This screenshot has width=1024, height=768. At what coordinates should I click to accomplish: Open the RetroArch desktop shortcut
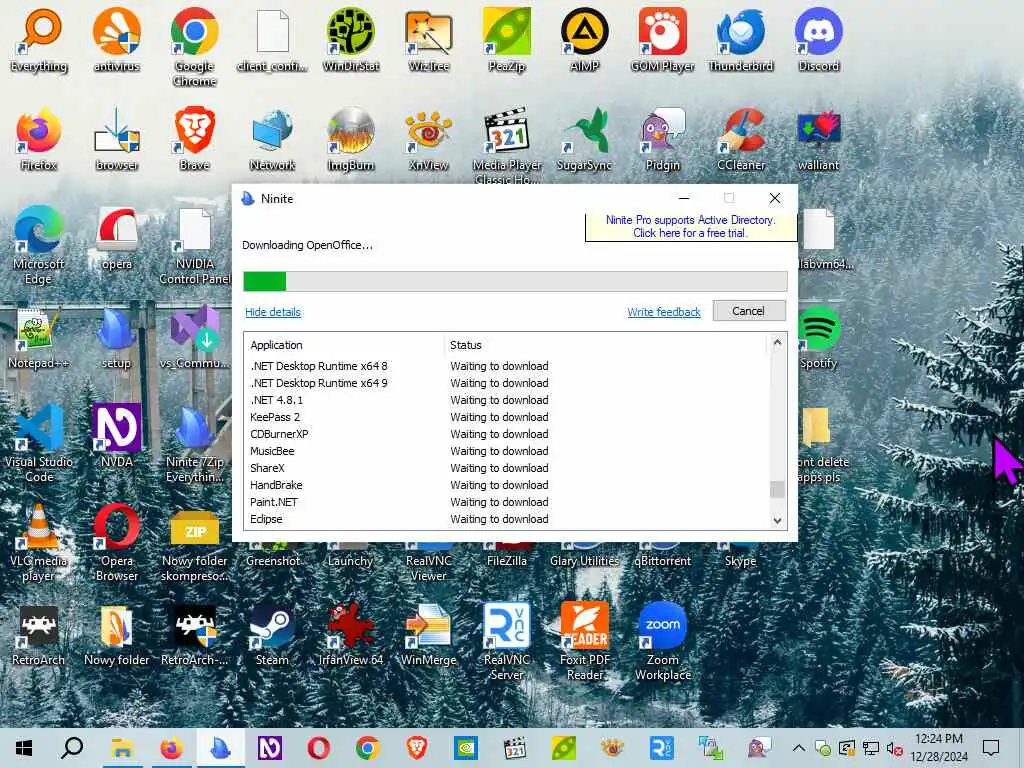[x=39, y=635]
